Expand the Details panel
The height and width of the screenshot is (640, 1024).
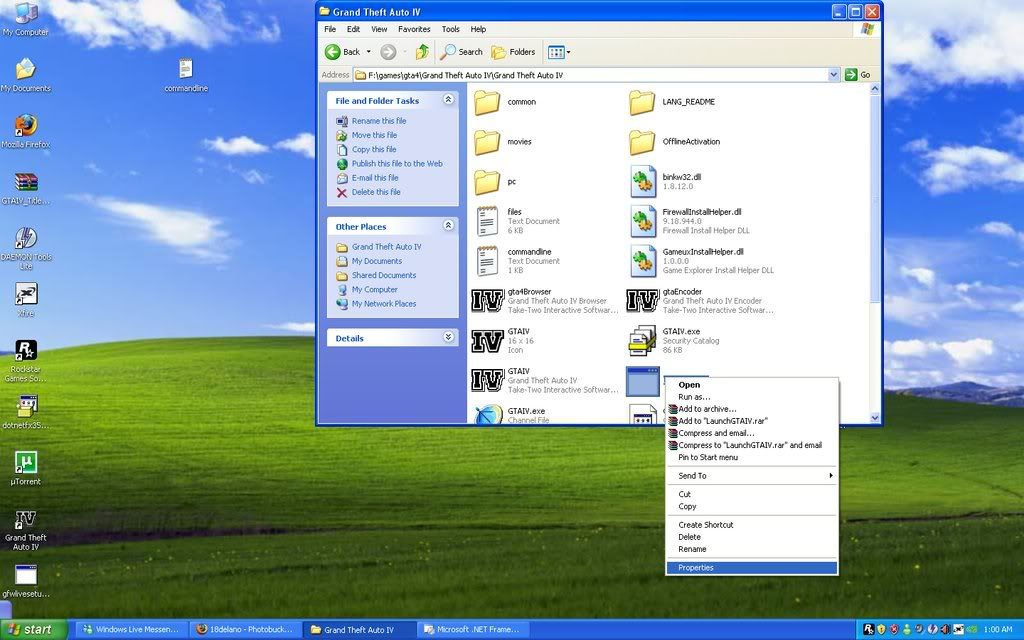click(448, 338)
